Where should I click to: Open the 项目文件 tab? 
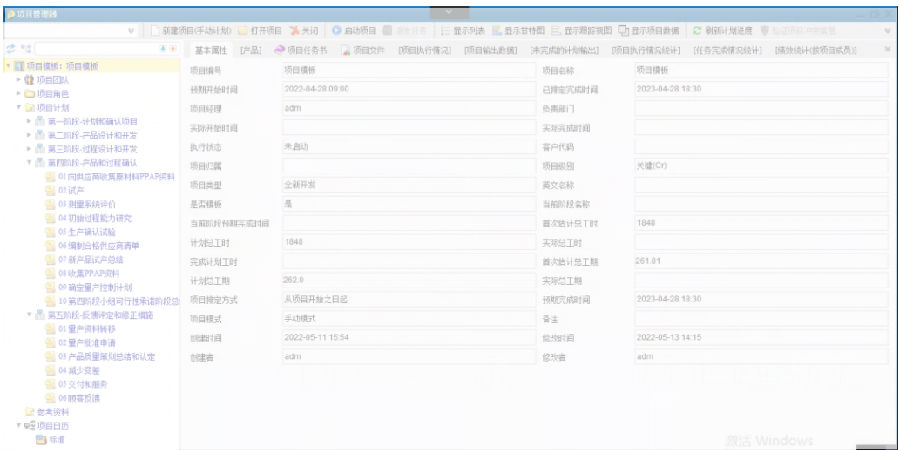363,51
